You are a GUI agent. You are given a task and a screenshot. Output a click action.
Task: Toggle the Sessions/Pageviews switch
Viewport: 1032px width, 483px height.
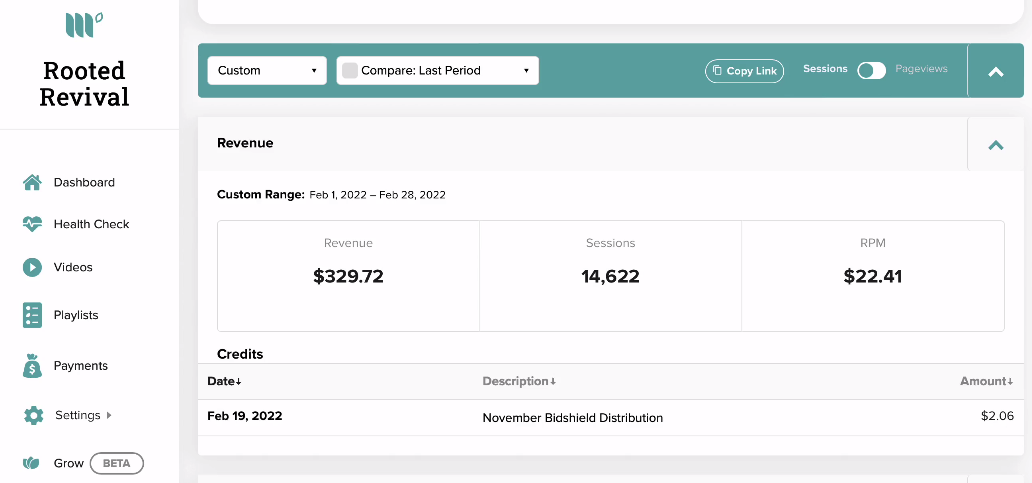point(871,70)
